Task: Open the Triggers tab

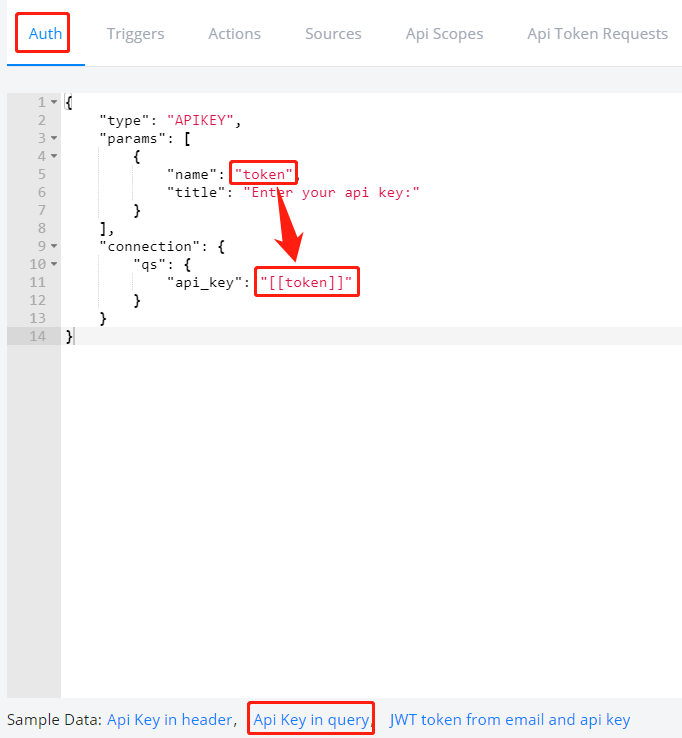Action: (x=135, y=34)
